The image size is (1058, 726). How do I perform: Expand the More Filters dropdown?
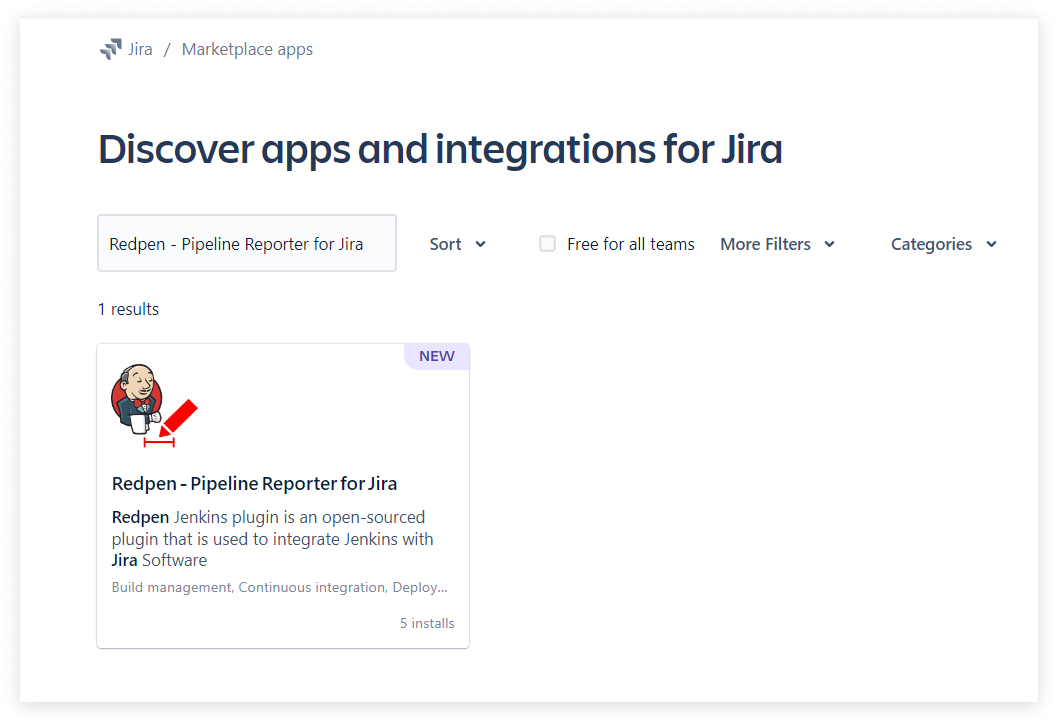click(777, 244)
